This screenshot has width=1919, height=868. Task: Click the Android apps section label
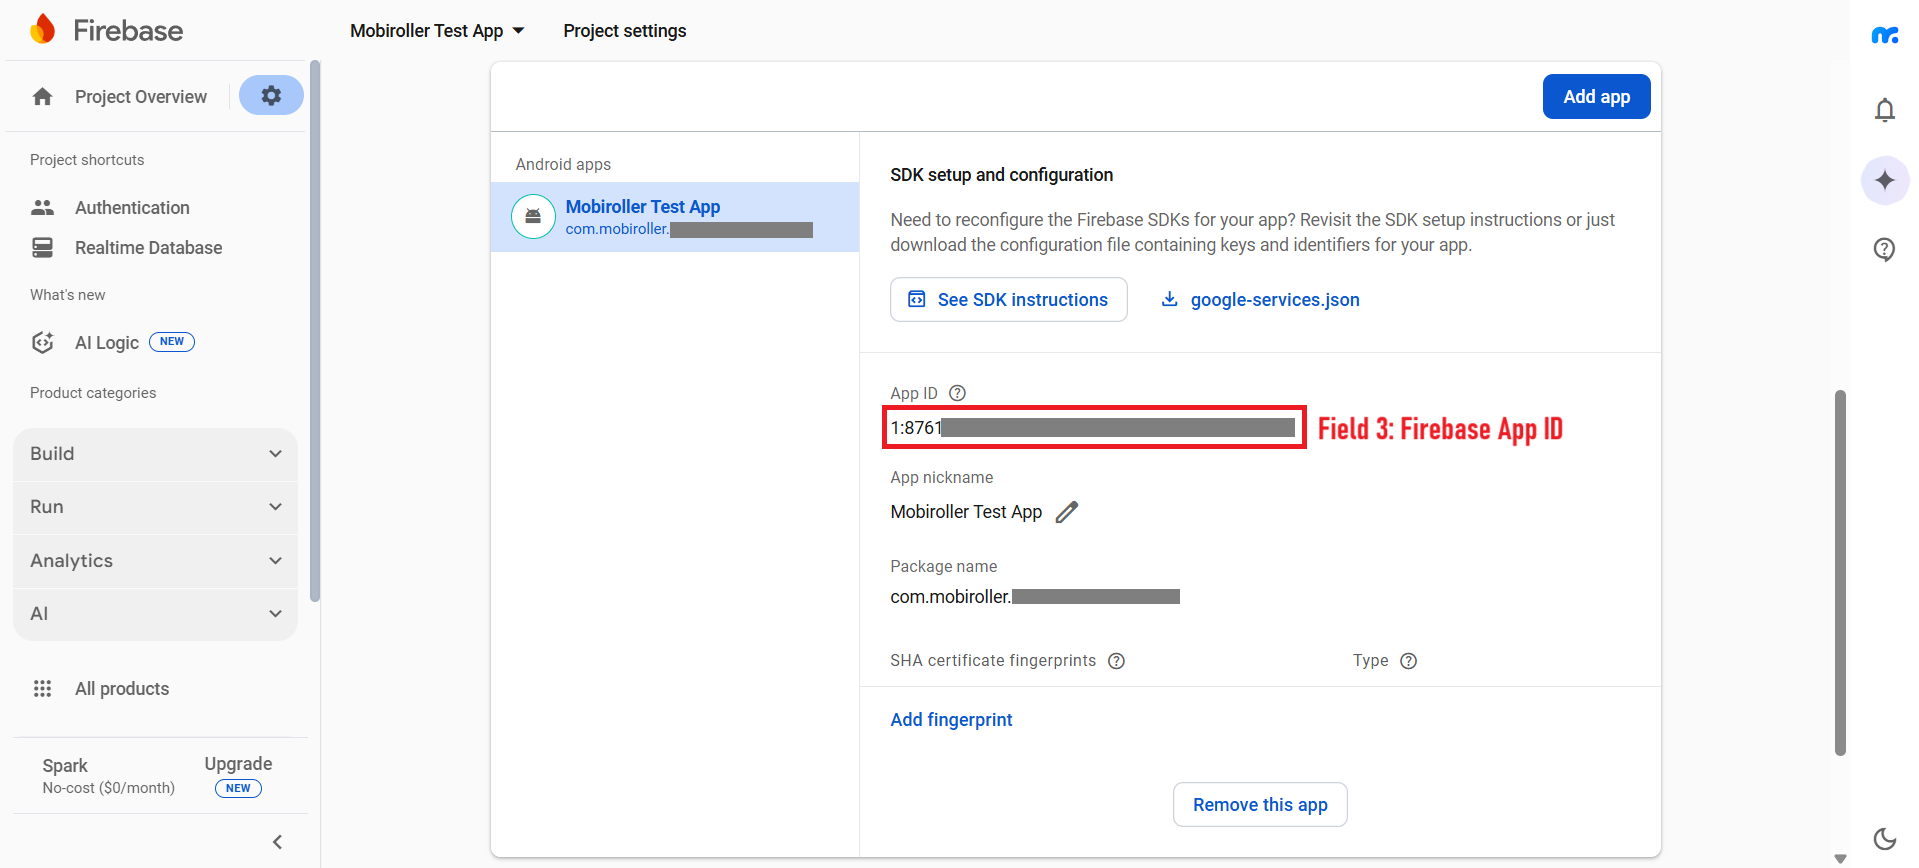point(563,164)
